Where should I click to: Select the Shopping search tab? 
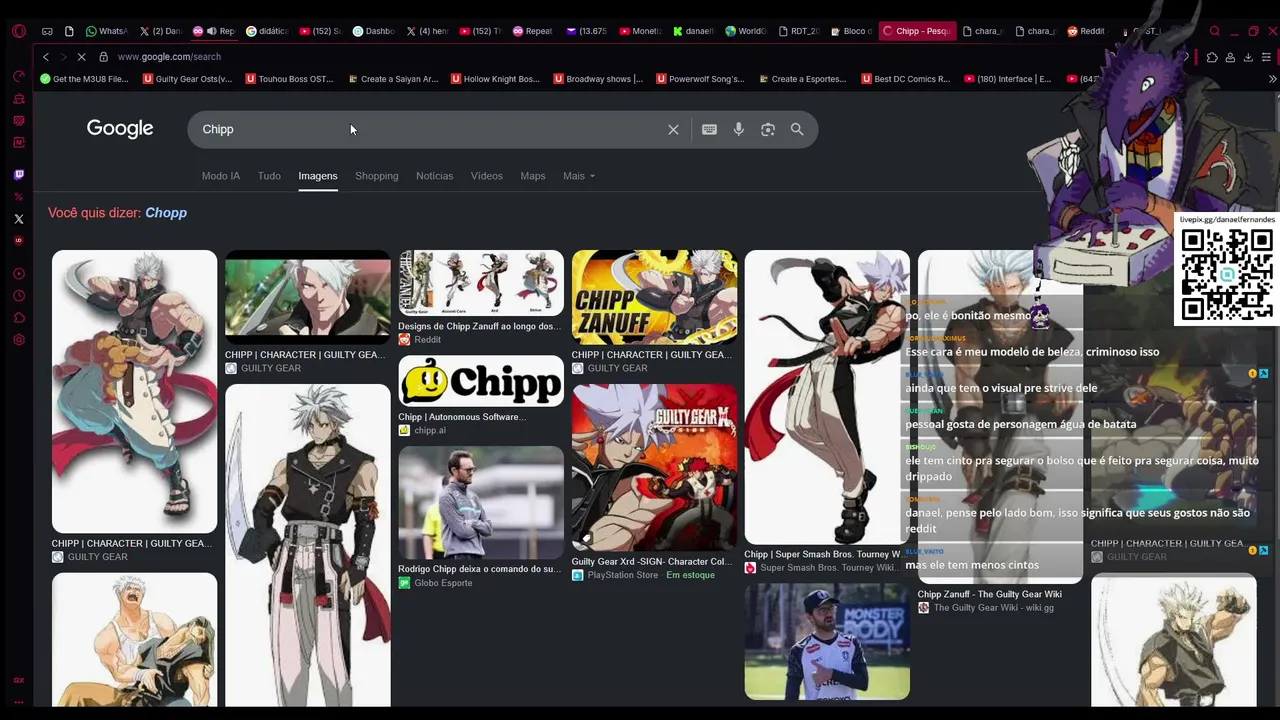click(x=377, y=176)
